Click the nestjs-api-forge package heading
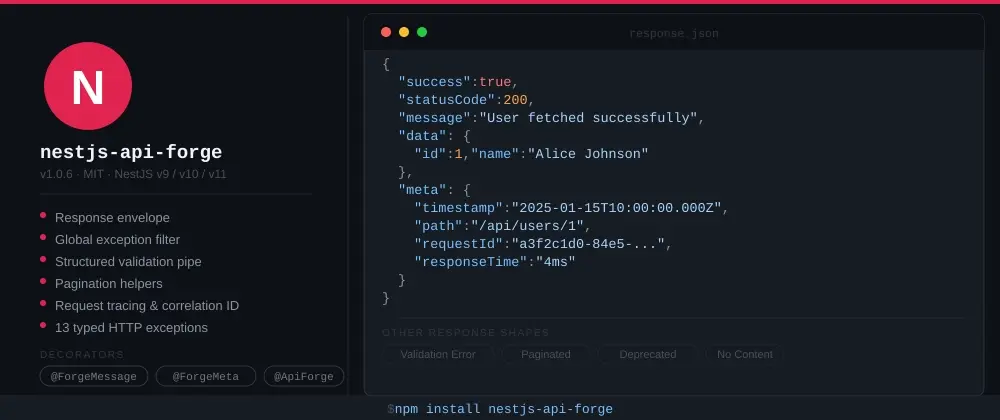1000x420 pixels. pos(131,152)
